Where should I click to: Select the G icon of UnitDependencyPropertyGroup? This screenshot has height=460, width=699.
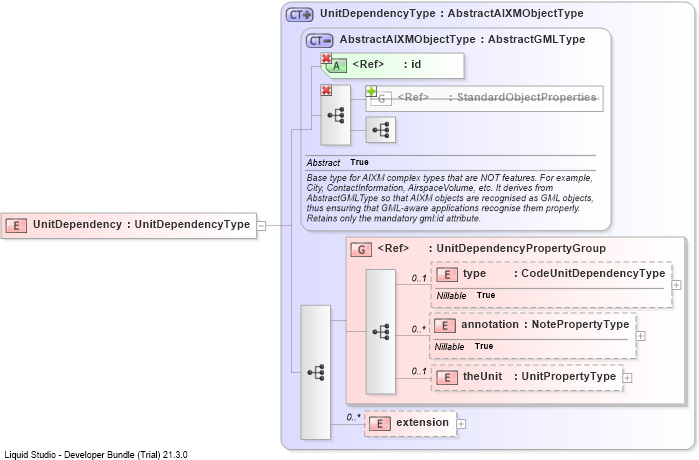[361, 250]
